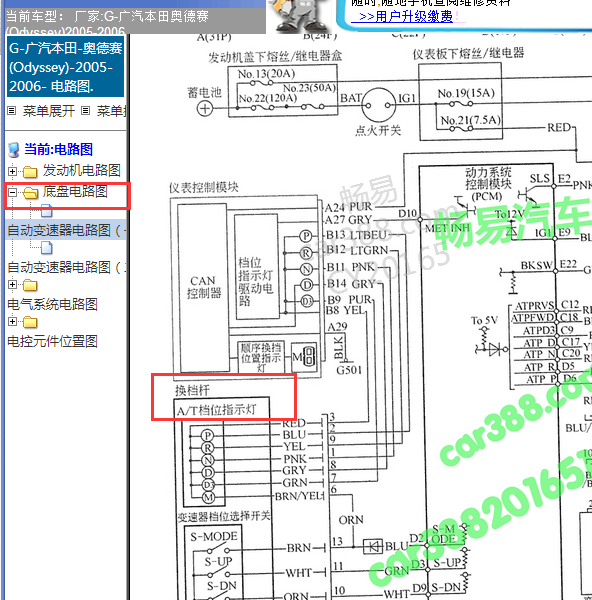Click the G501 ground label

pyautogui.click(x=349, y=370)
